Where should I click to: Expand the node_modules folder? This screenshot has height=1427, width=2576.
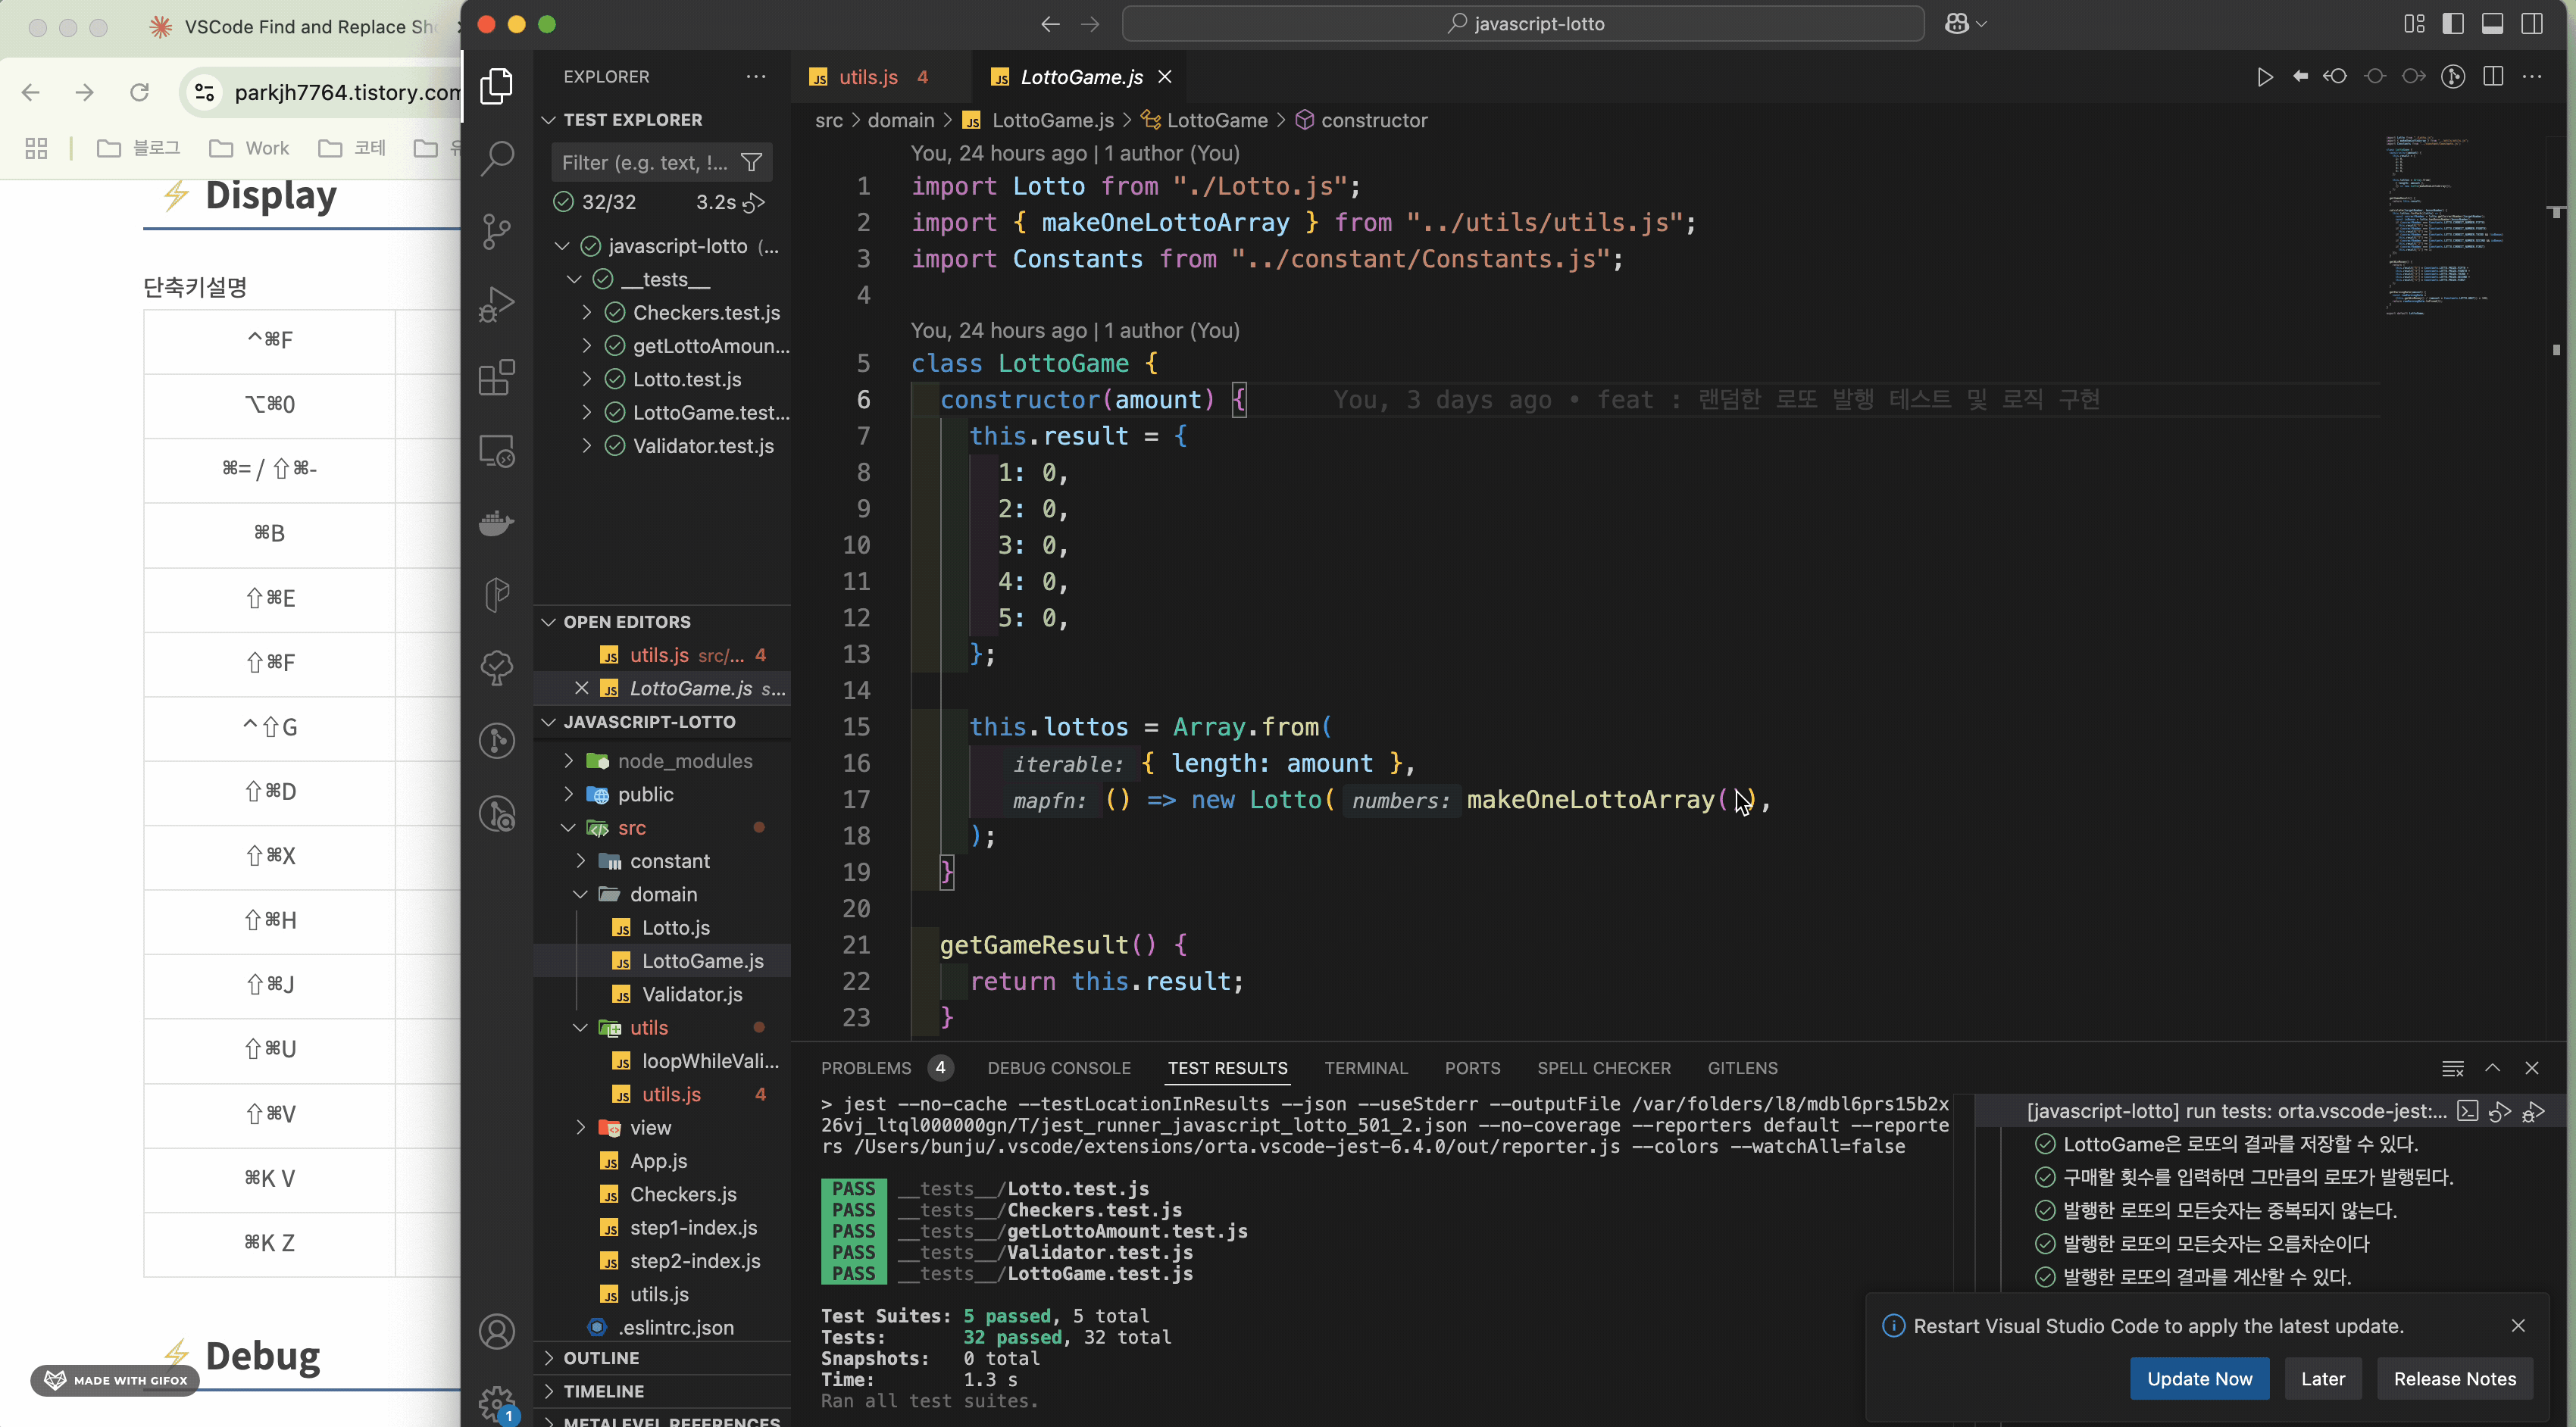pos(569,761)
